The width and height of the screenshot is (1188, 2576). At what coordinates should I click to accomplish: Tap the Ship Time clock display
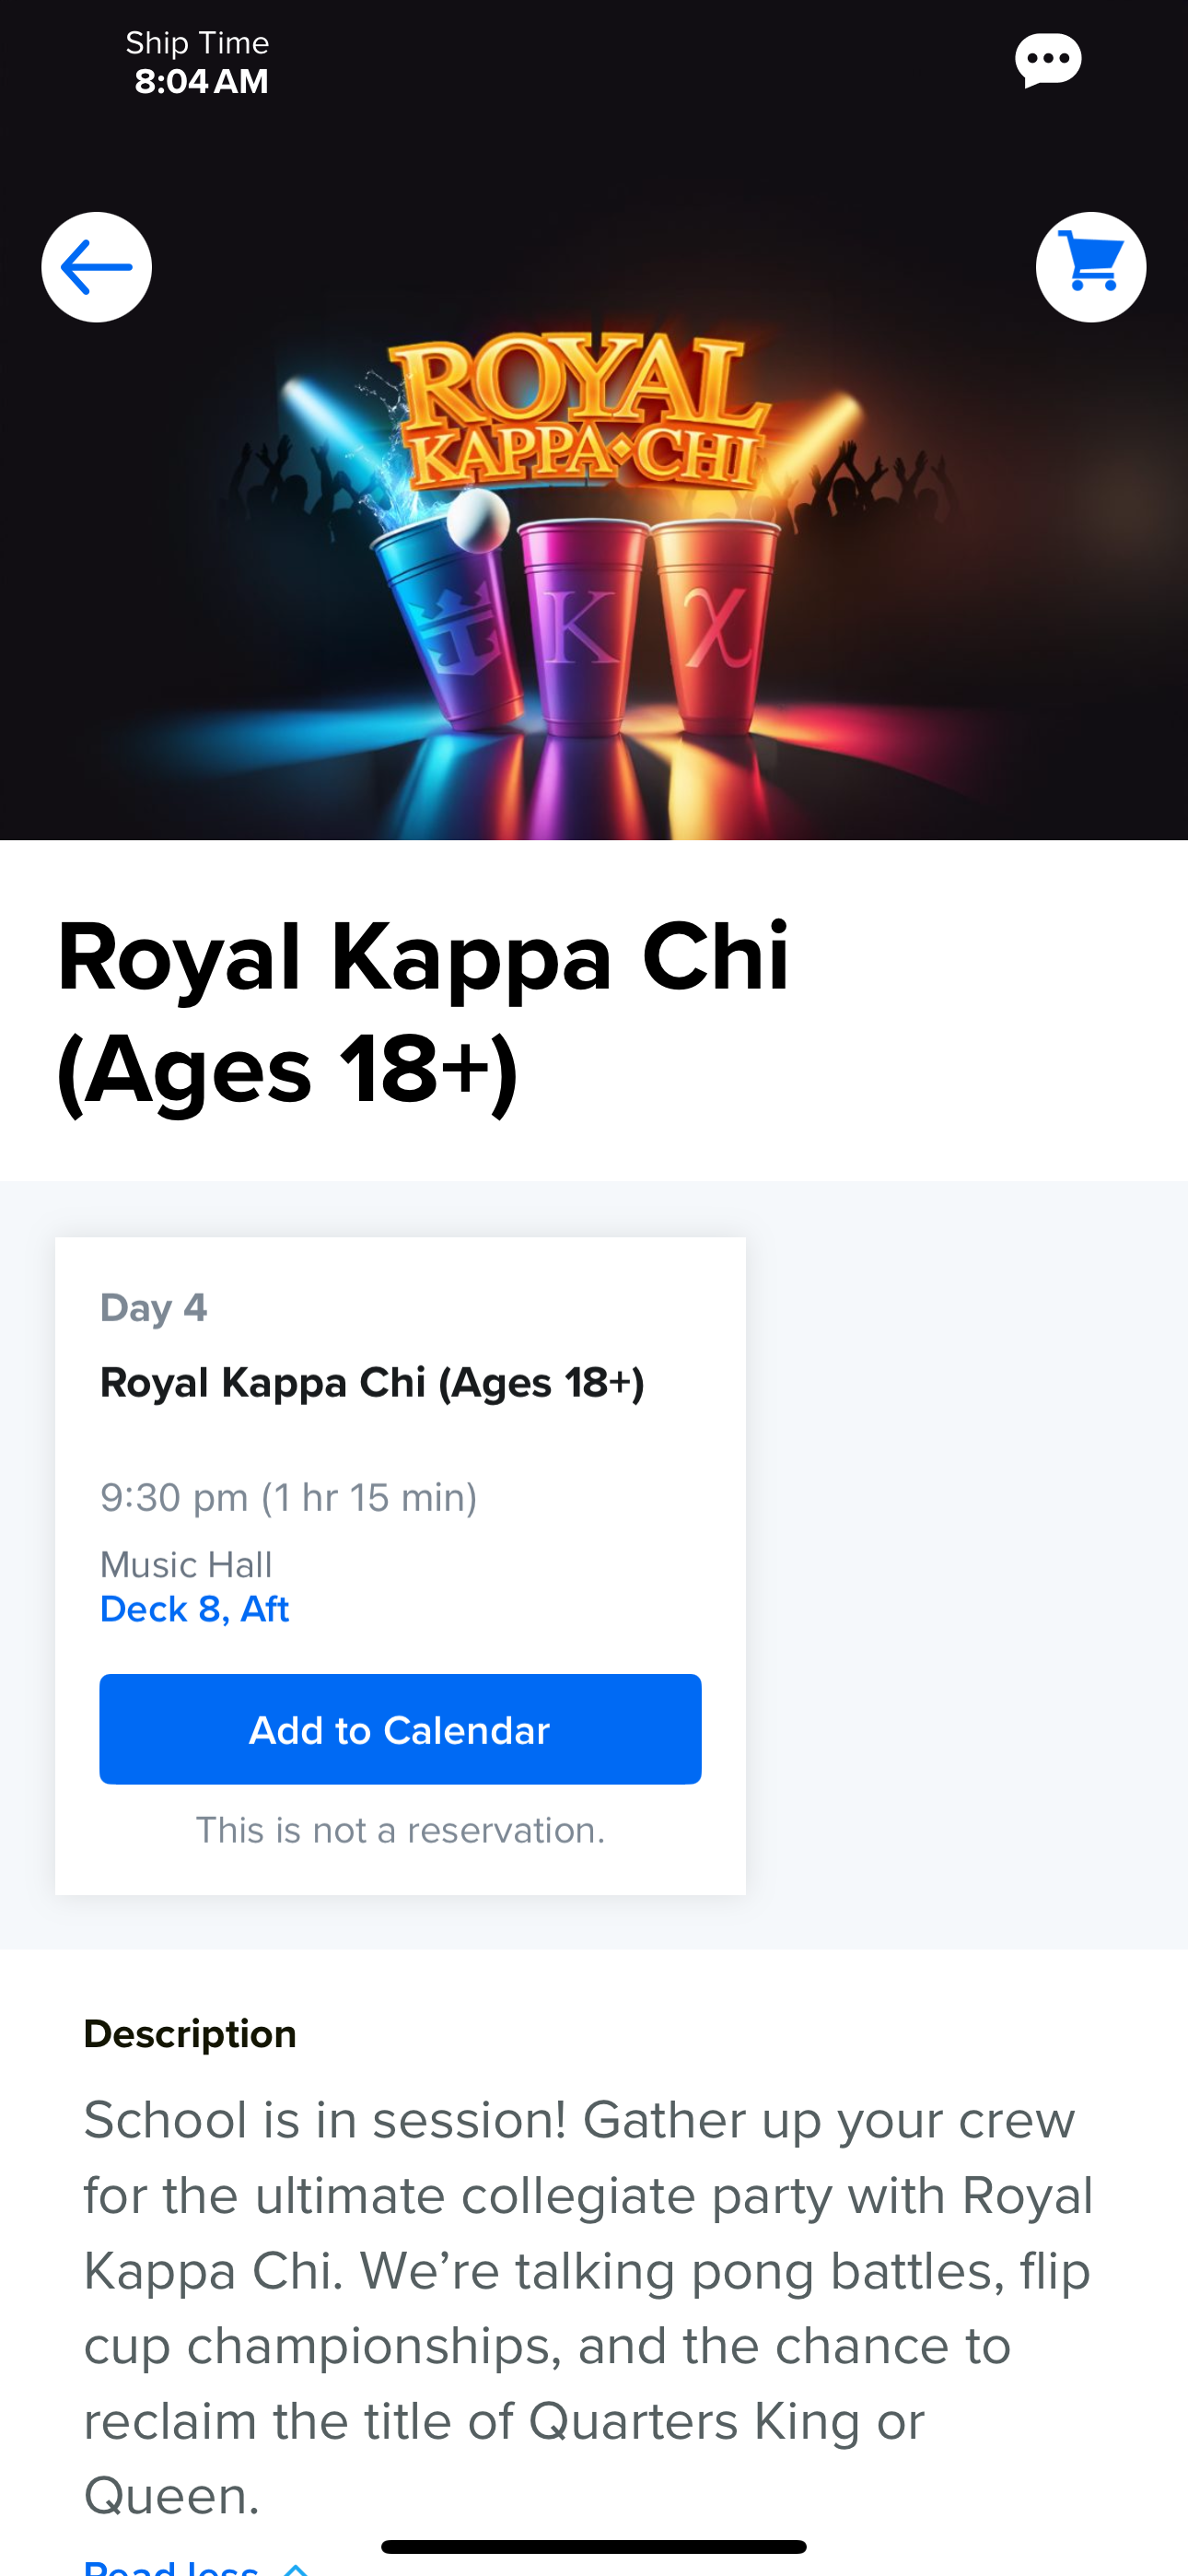pos(198,62)
